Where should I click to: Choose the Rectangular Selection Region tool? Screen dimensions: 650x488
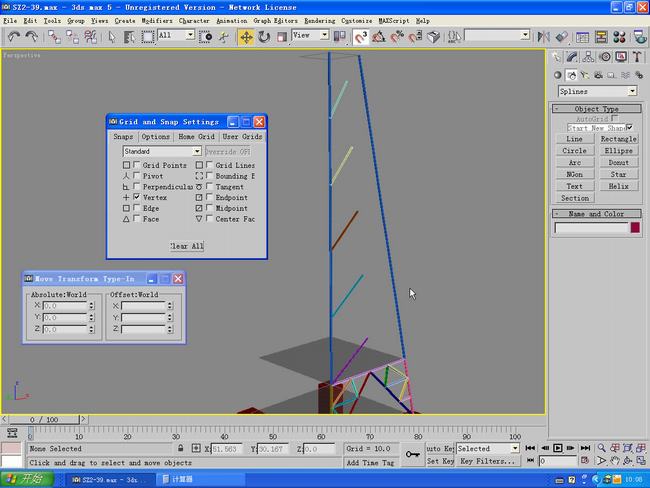148,37
